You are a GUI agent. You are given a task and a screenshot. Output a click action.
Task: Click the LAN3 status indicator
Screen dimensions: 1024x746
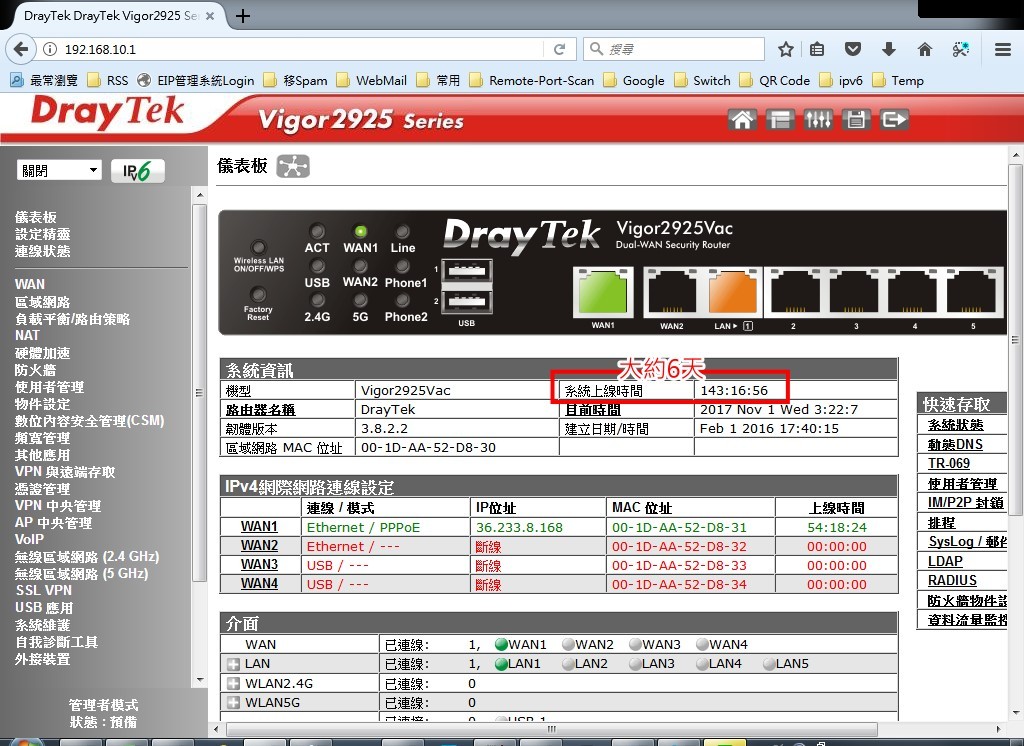click(x=635, y=664)
